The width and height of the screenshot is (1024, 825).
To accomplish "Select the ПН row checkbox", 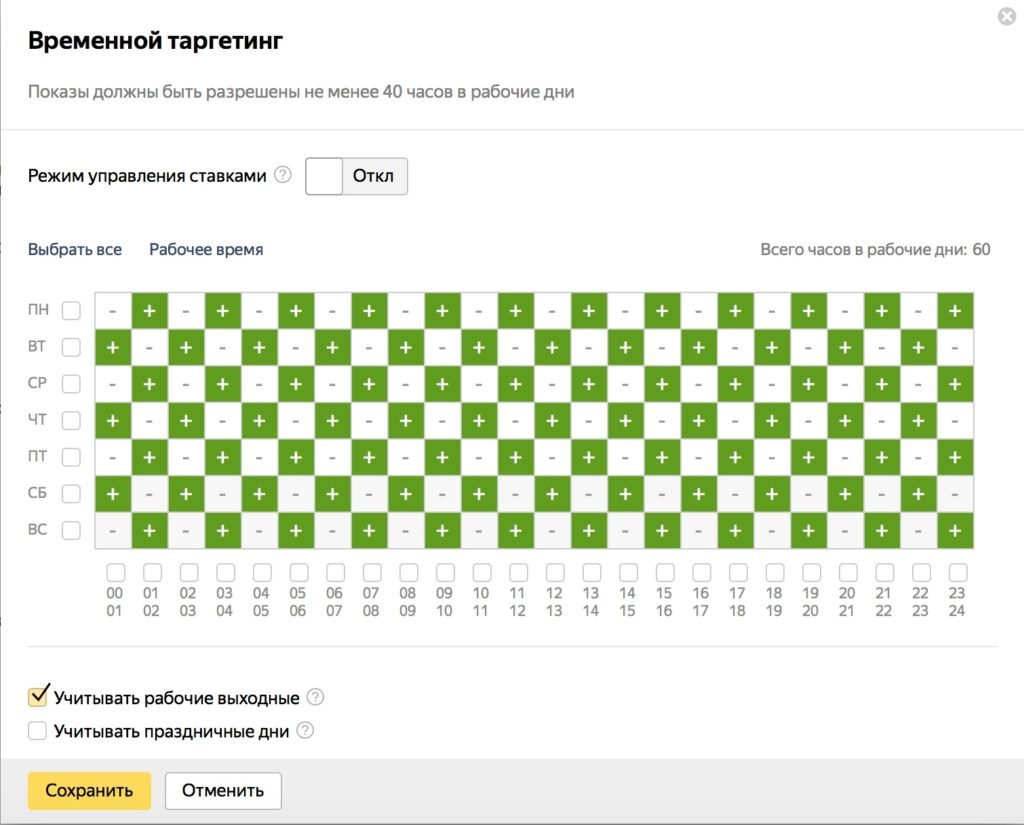I will coord(70,310).
